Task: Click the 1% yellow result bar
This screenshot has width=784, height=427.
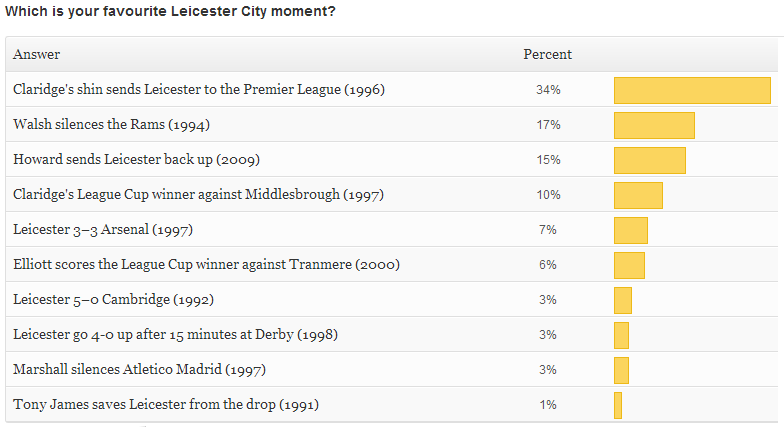Action: 618,406
